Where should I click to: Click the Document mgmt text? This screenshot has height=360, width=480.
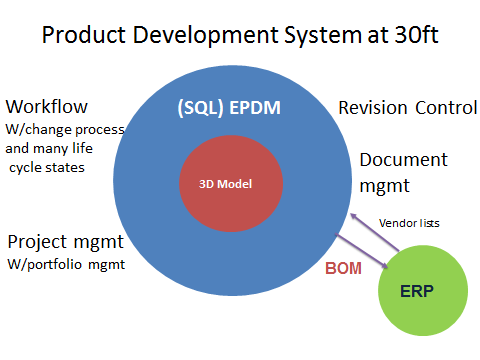(403, 173)
